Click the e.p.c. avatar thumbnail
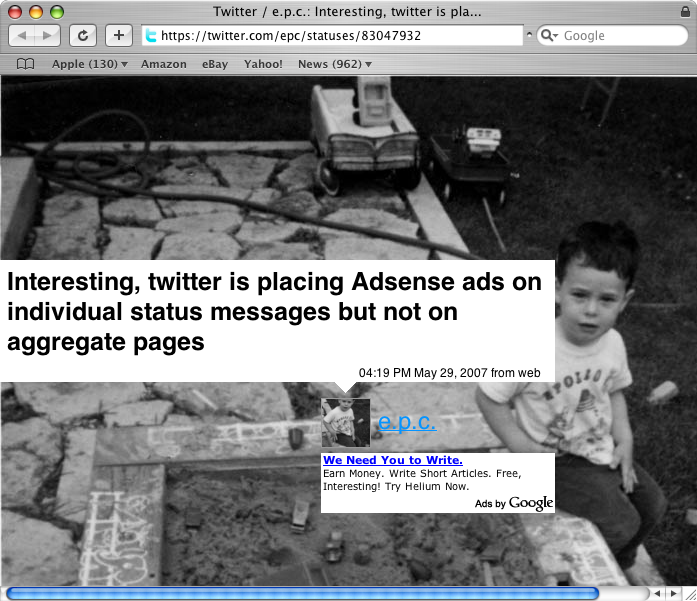This screenshot has height=601, width=697. [x=346, y=423]
